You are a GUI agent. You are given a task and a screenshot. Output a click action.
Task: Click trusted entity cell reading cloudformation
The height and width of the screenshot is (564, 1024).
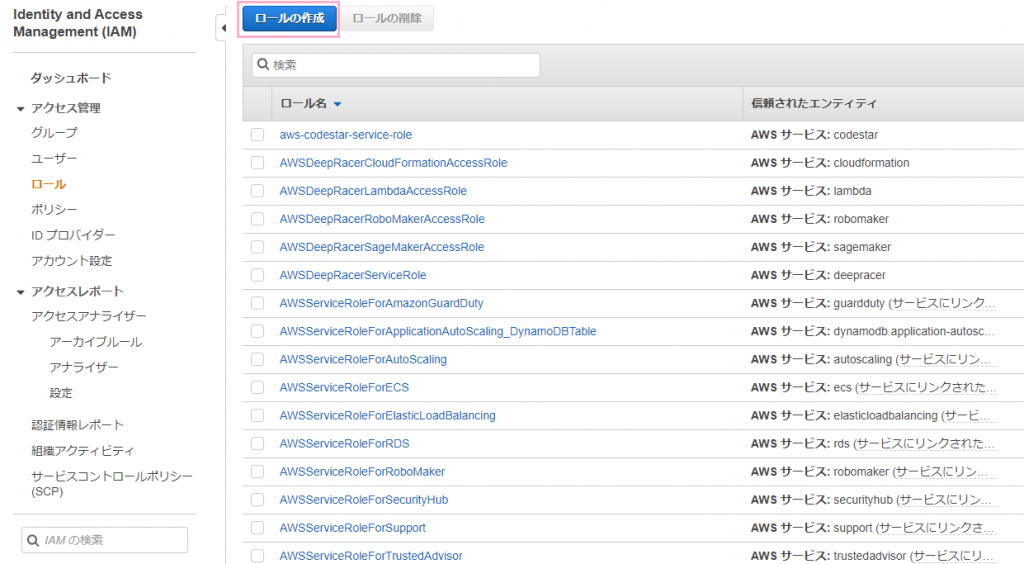[x=830, y=163]
